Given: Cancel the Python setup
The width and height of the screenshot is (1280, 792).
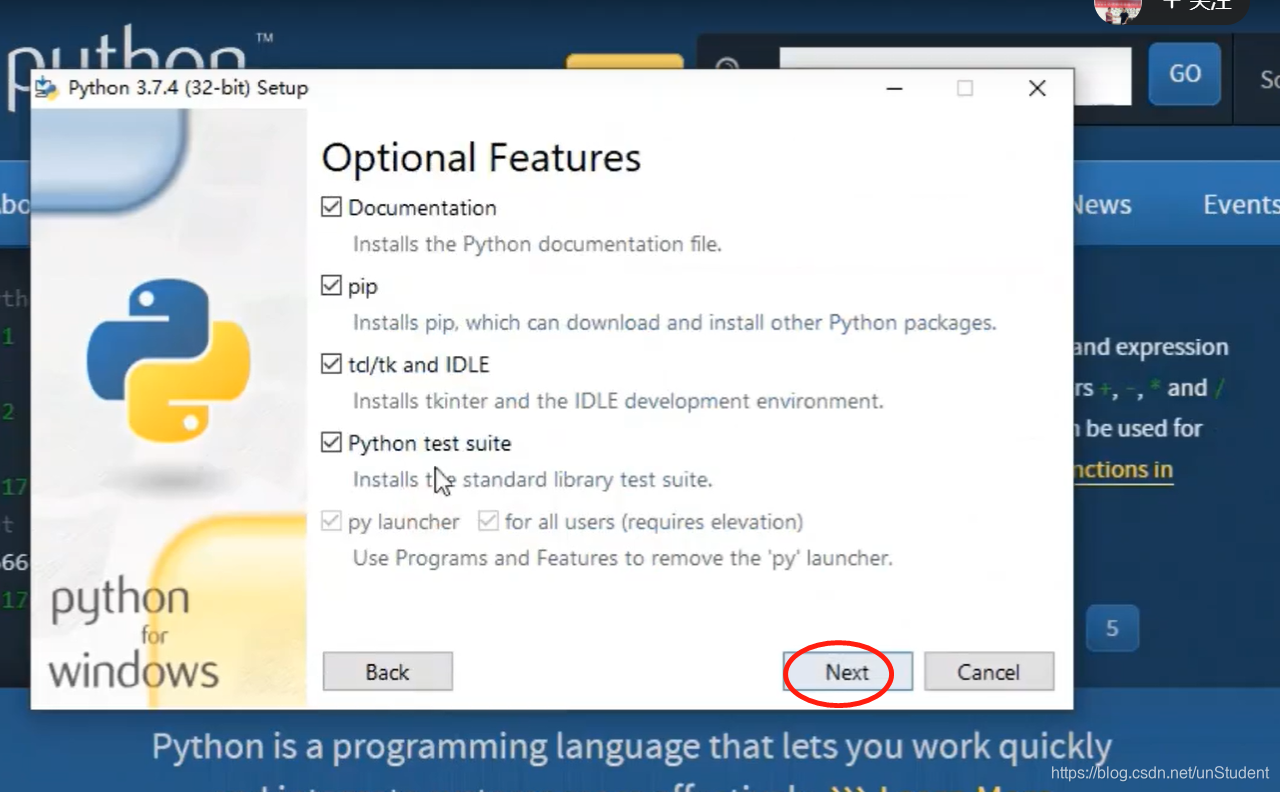Looking at the screenshot, I should 989,672.
